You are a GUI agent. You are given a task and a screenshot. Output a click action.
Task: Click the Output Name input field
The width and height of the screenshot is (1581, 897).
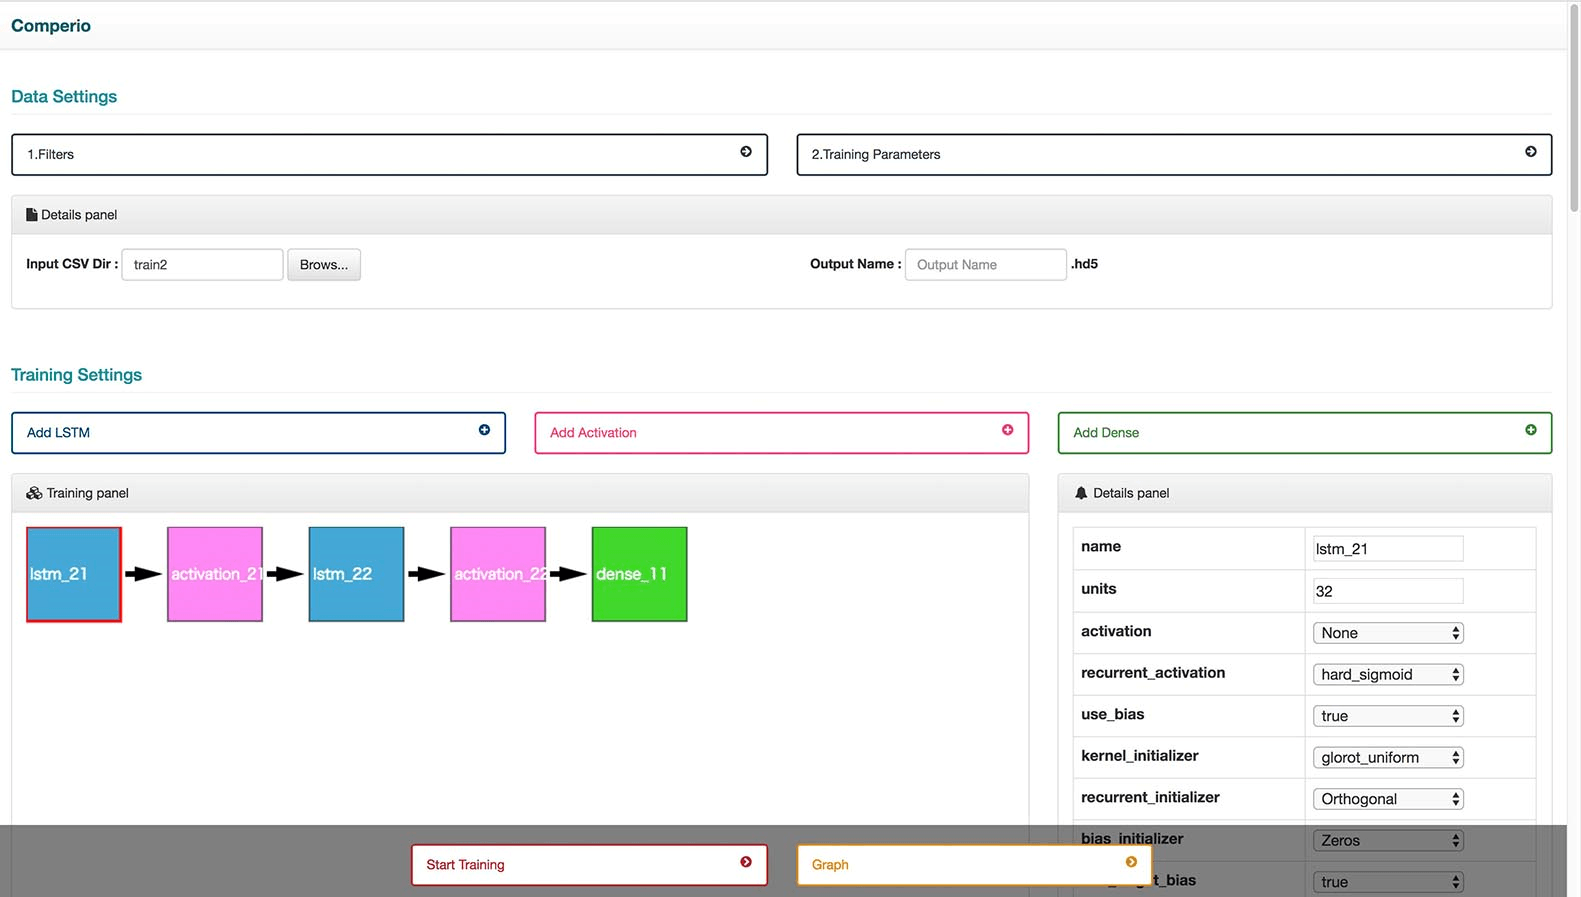pyautogui.click(x=985, y=265)
